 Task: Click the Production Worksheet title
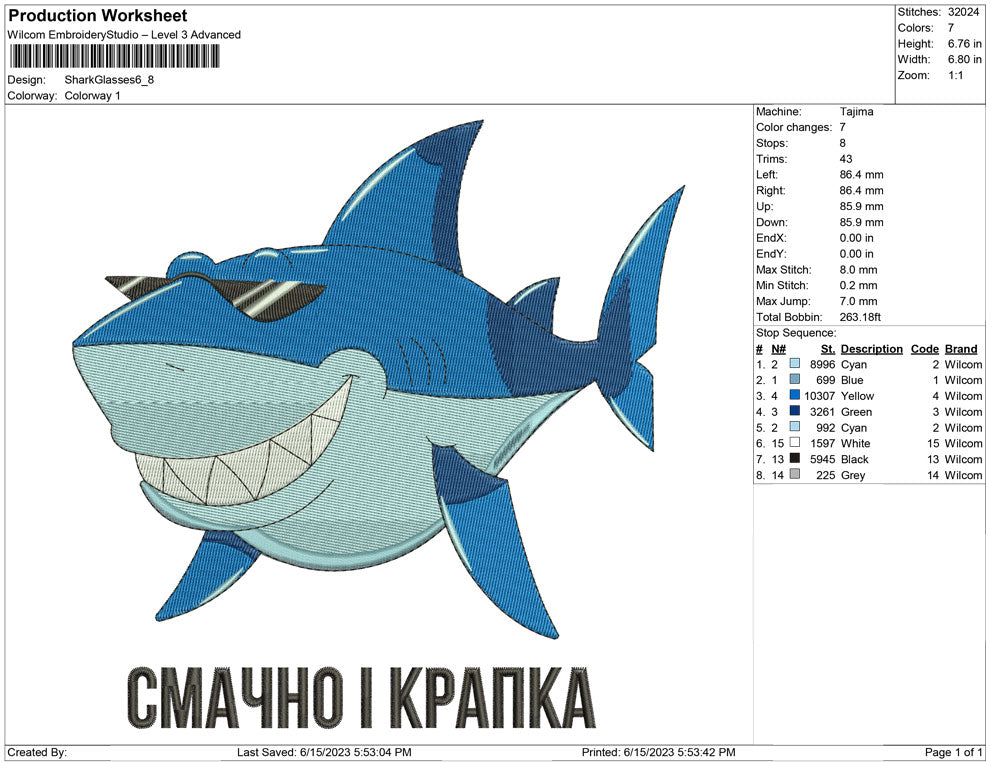point(97,16)
